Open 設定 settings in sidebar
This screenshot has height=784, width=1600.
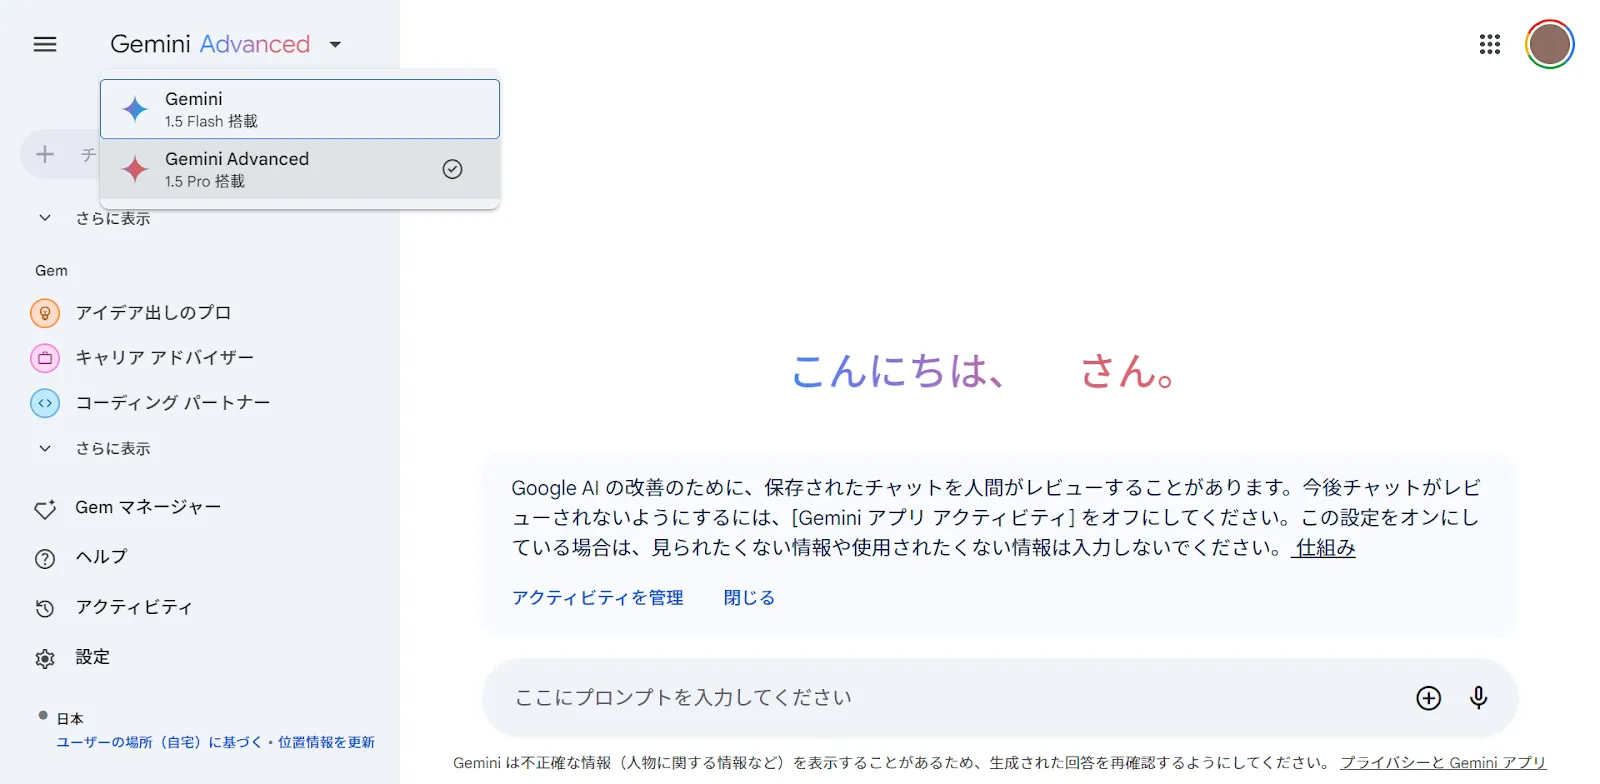pos(93,658)
